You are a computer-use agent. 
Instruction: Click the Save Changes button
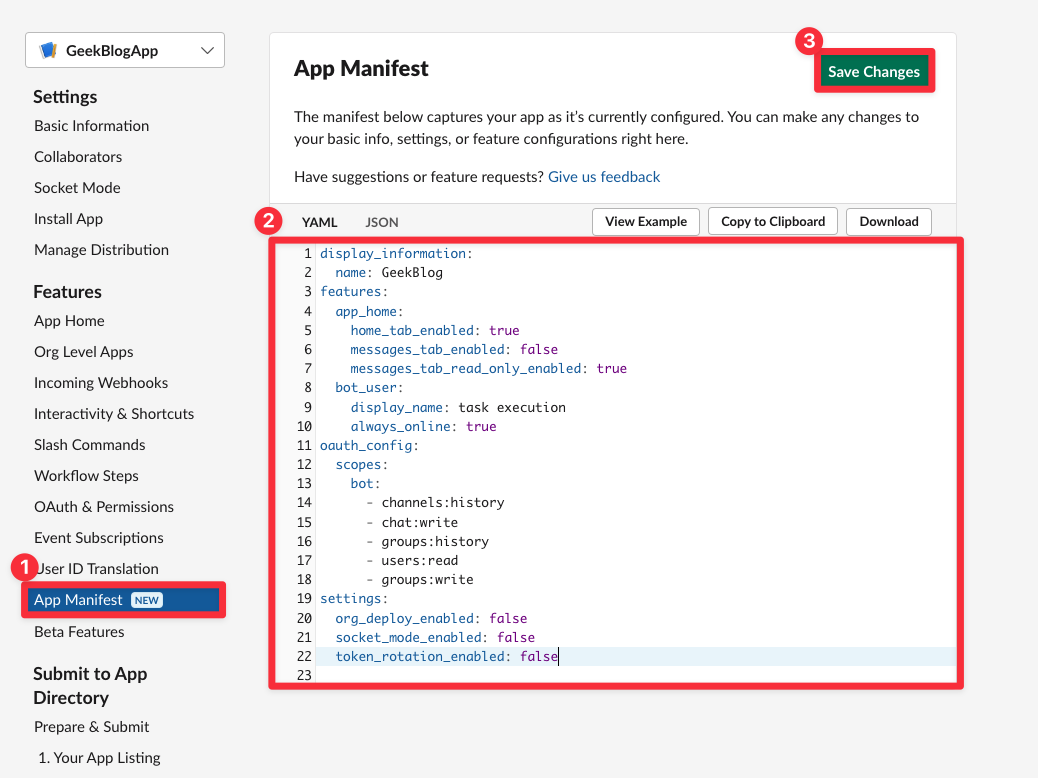point(874,72)
